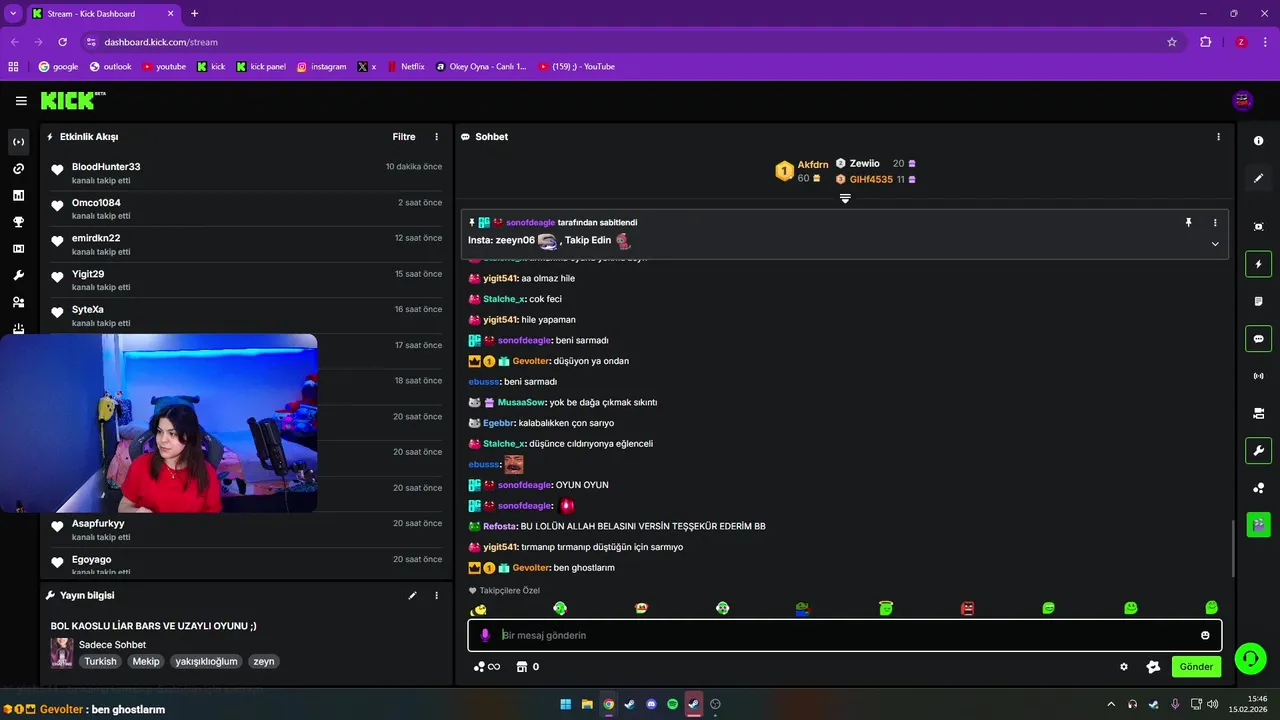The image size is (1280, 720).
Task: Click the info icon in right sidebar
Action: click(x=1258, y=141)
